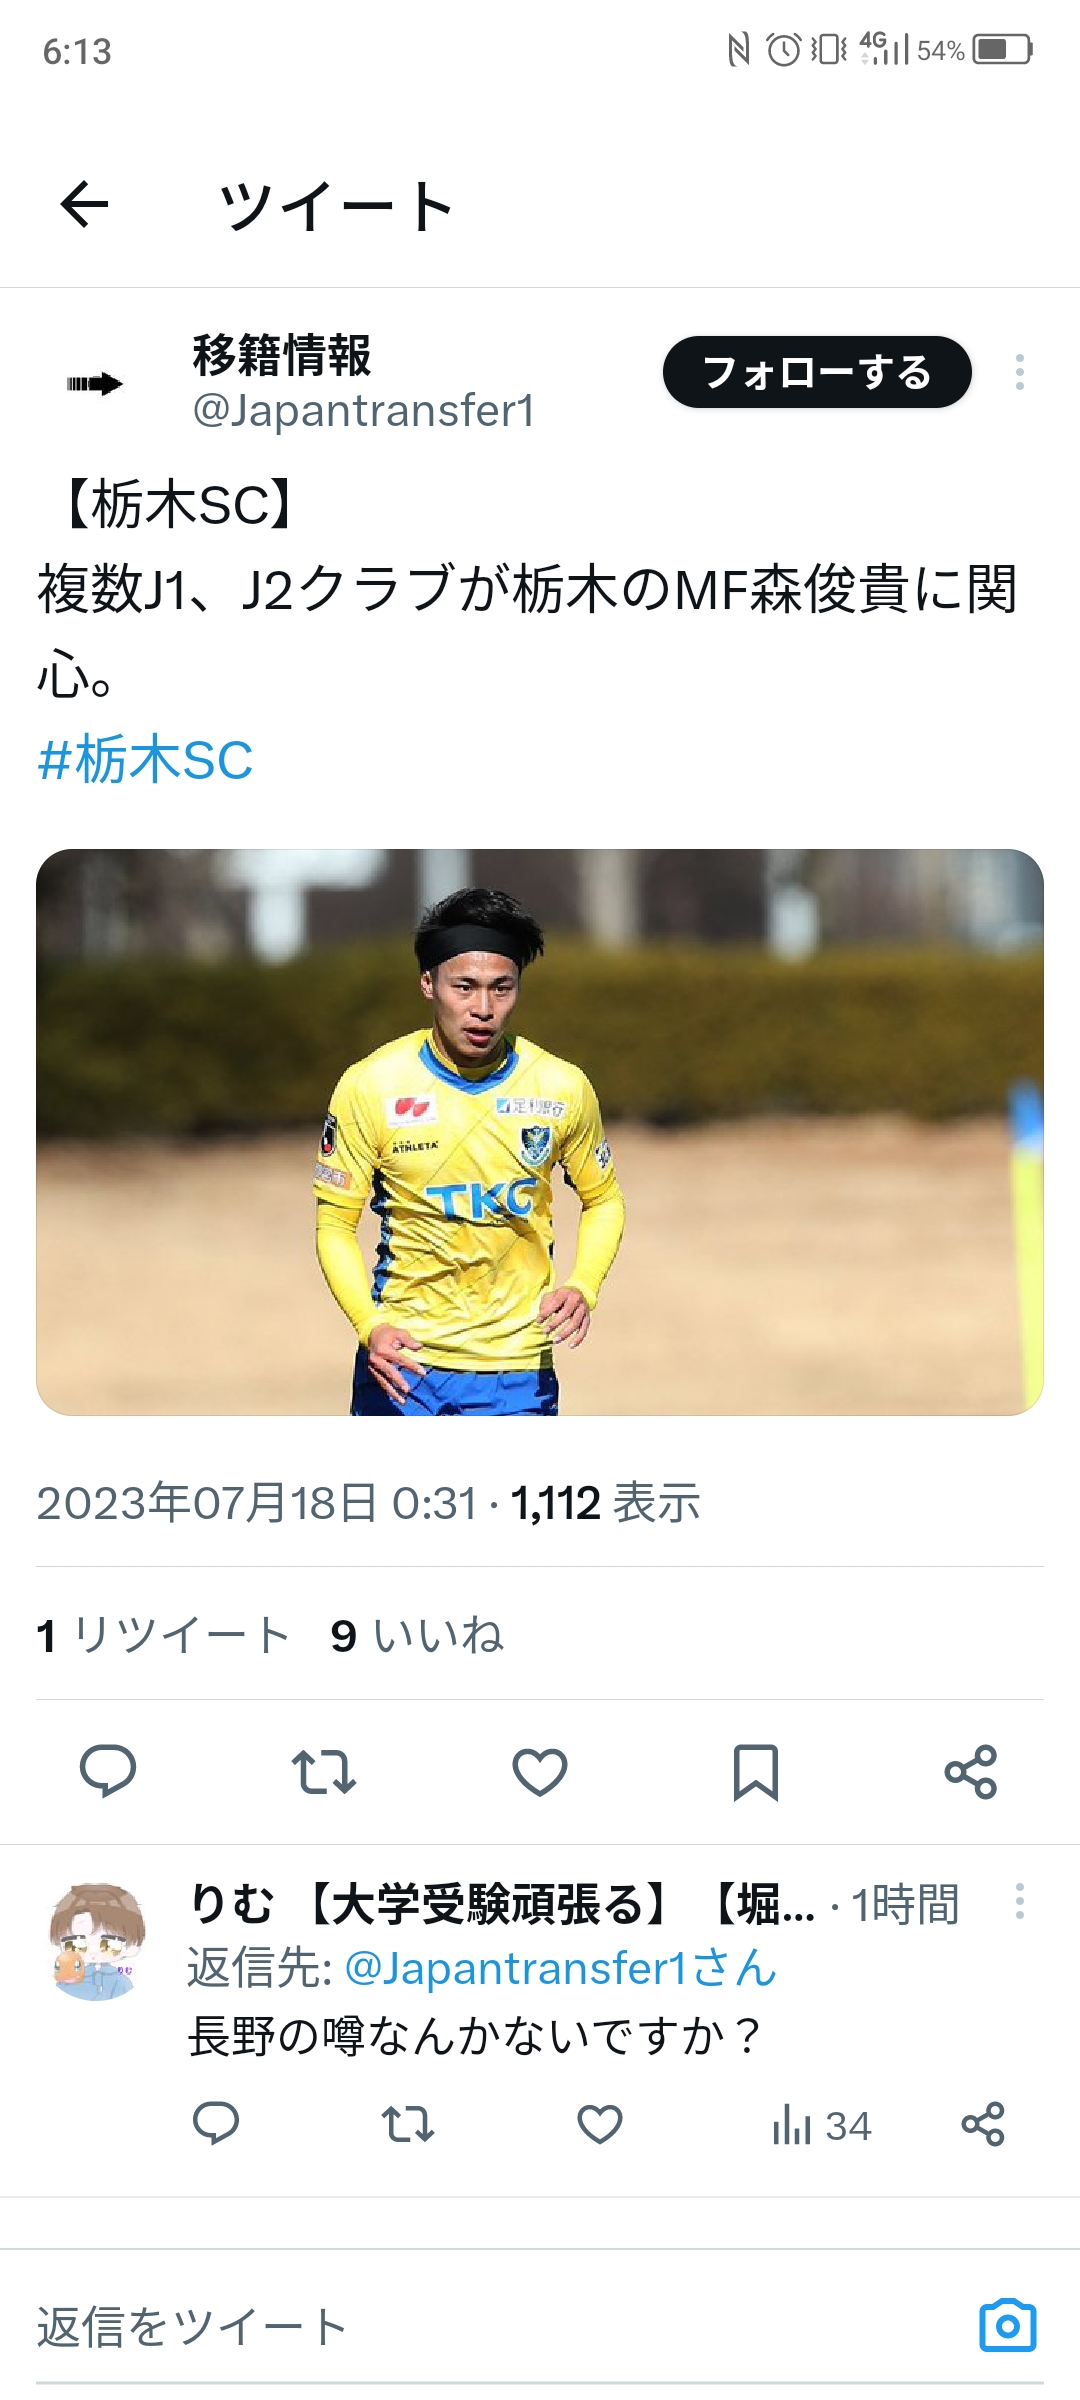Like りむ's reply
Screen dimensions: 1080x2400
click(600, 2124)
